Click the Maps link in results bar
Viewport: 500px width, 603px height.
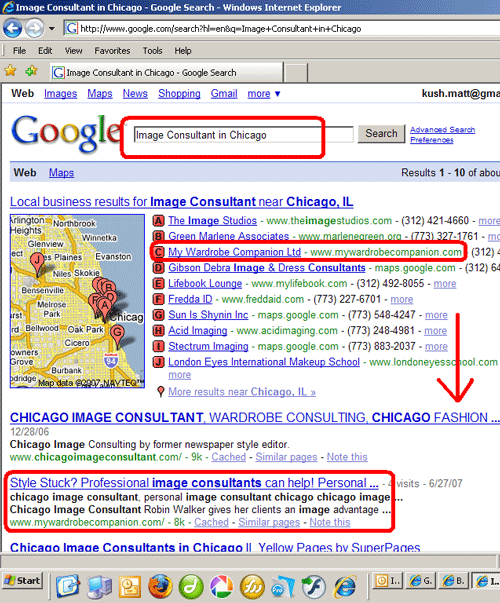61,173
